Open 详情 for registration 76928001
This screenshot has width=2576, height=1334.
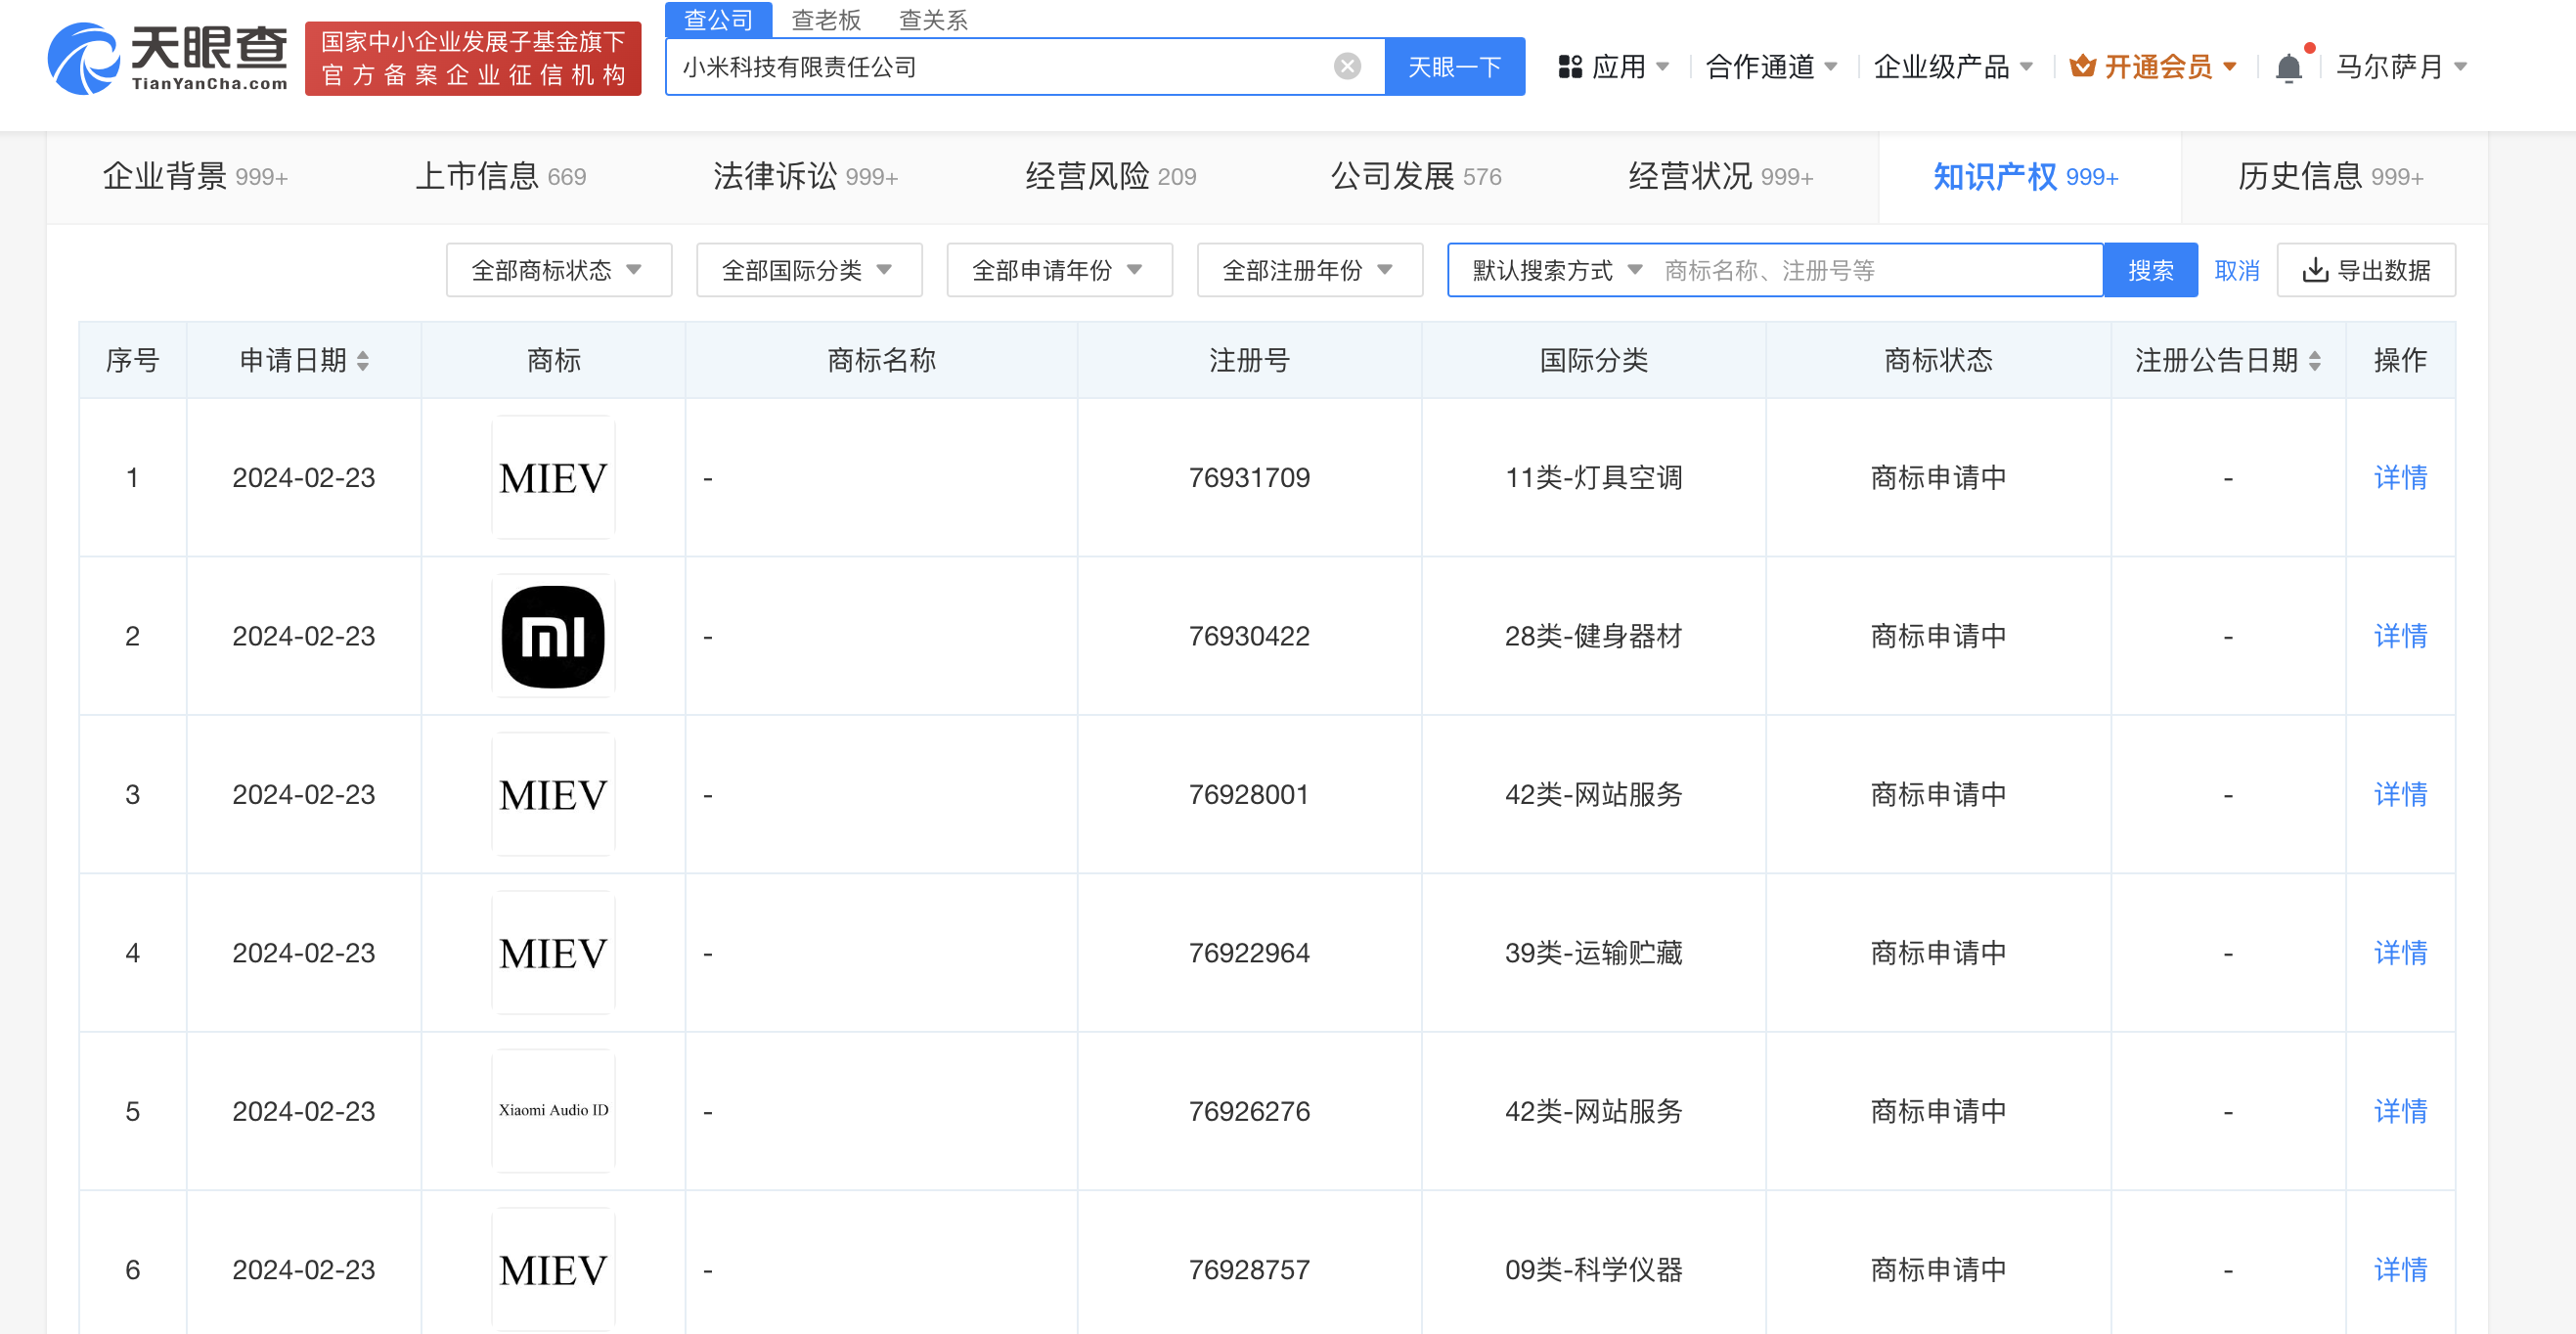[2400, 795]
